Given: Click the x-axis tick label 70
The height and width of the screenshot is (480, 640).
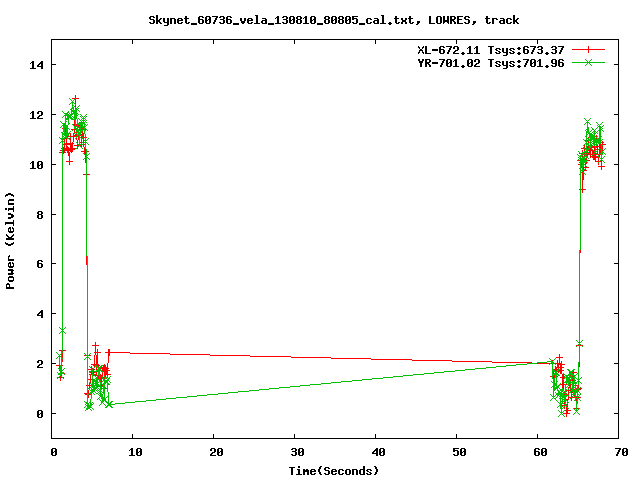Looking at the screenshot, I should coord(621,452).
